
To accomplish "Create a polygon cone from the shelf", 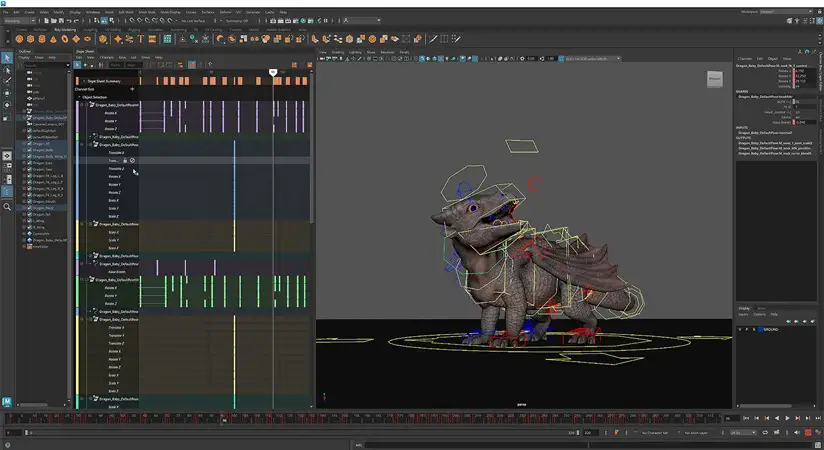I will coord(53,39).
